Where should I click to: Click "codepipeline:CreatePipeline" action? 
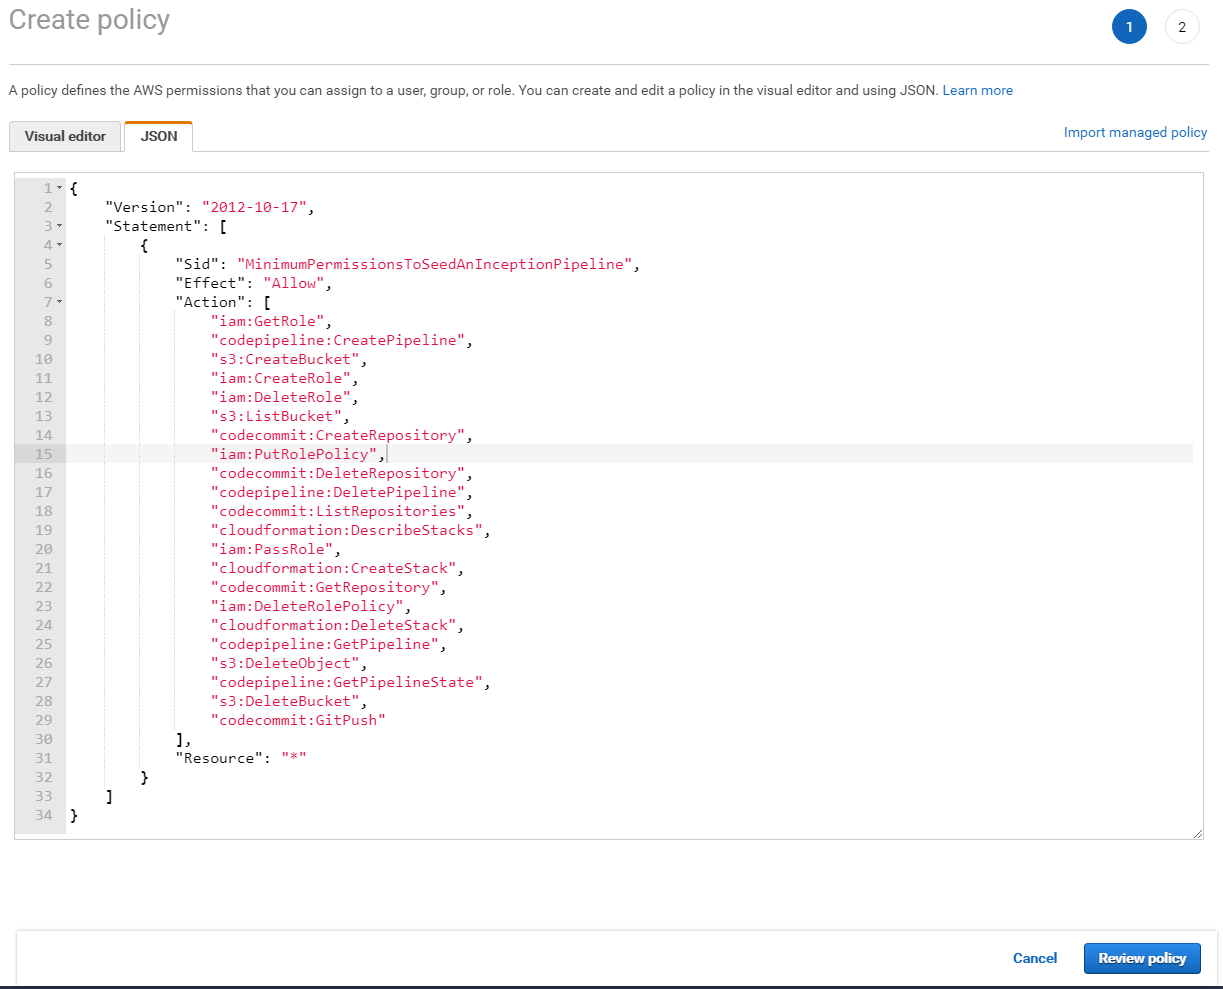pos(337,340)
